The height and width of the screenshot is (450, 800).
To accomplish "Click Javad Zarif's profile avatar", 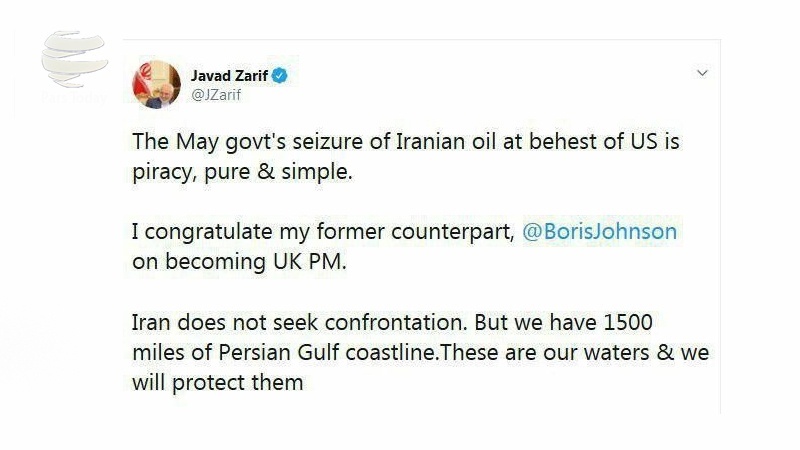I will 157,85.
